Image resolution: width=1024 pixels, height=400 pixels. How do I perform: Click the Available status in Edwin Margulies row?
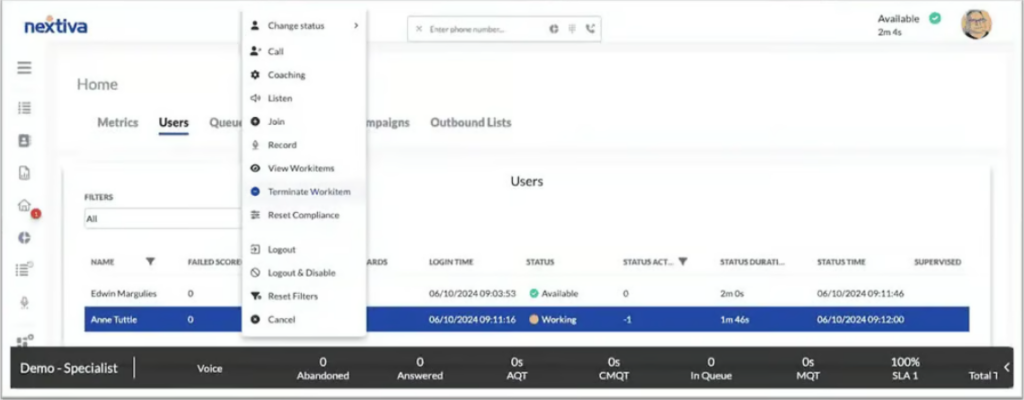click(554, 294)
